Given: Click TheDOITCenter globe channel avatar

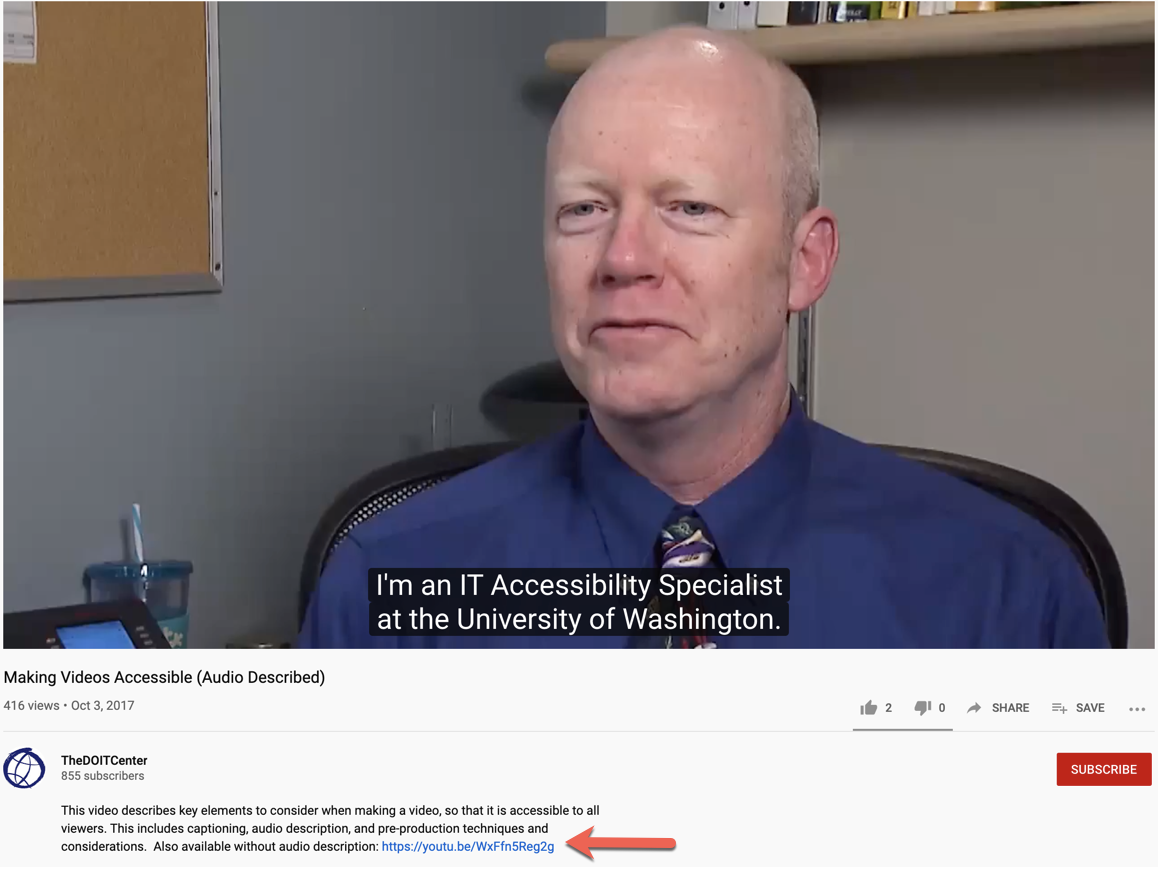Looking at the screenshot, I should click(24, 768).
